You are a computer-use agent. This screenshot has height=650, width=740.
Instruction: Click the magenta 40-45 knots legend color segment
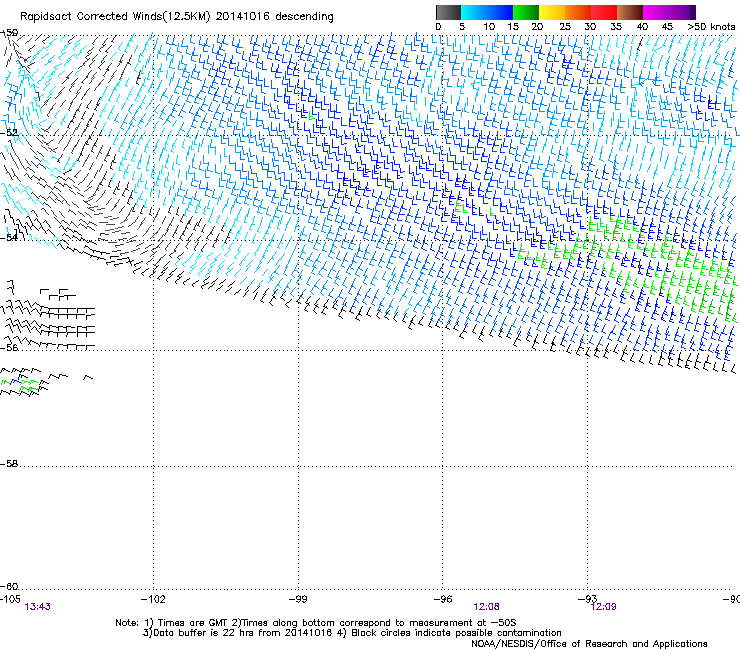(656, 12)
